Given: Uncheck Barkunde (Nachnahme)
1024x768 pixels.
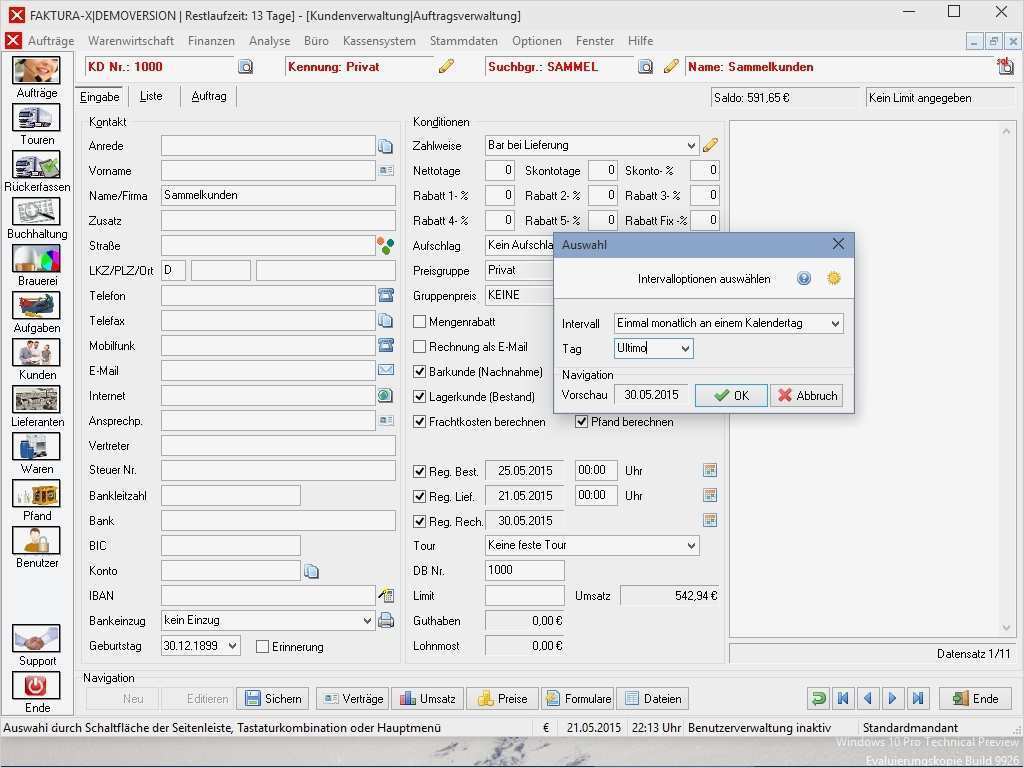Looking at the screenshot, I should tap(417, 371).
